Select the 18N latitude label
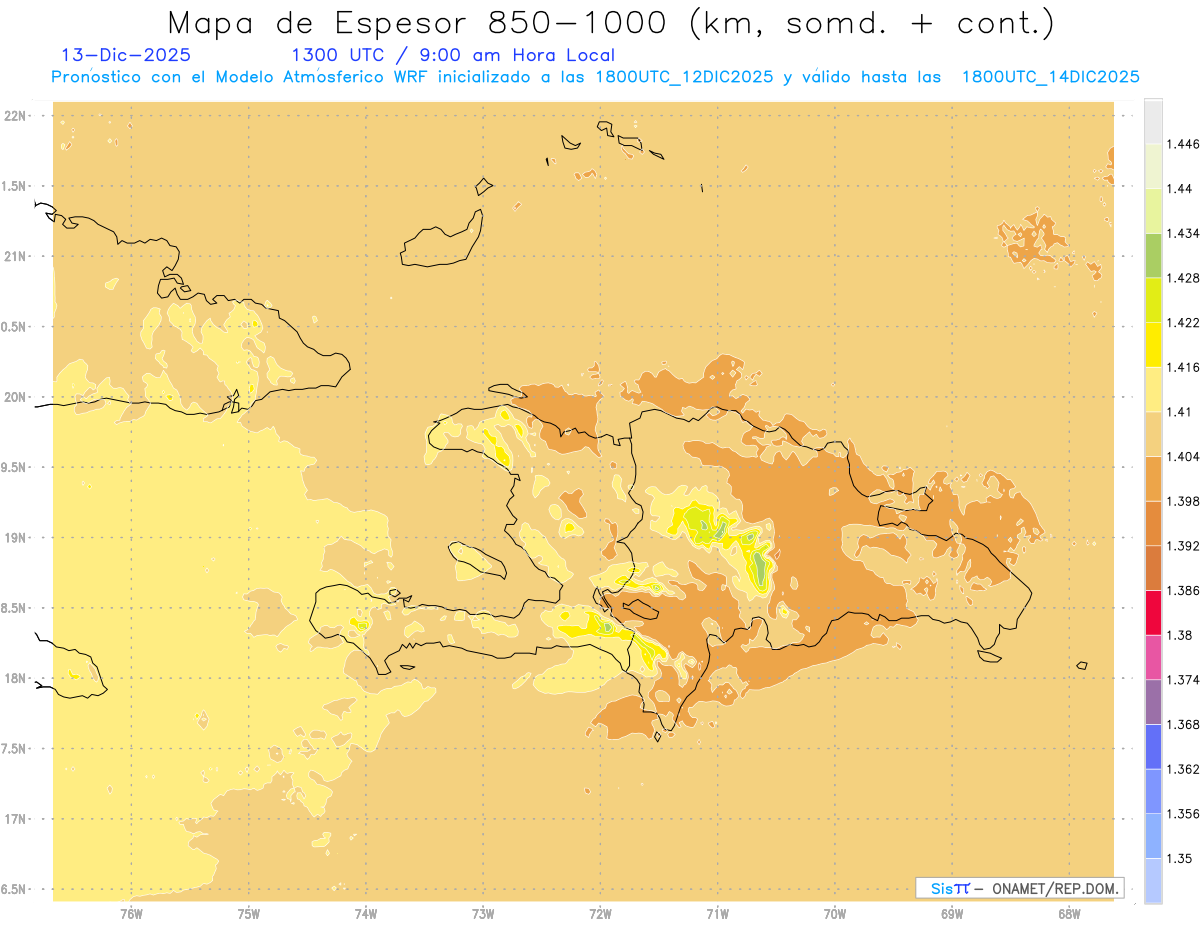 click(x=14, y=678)
